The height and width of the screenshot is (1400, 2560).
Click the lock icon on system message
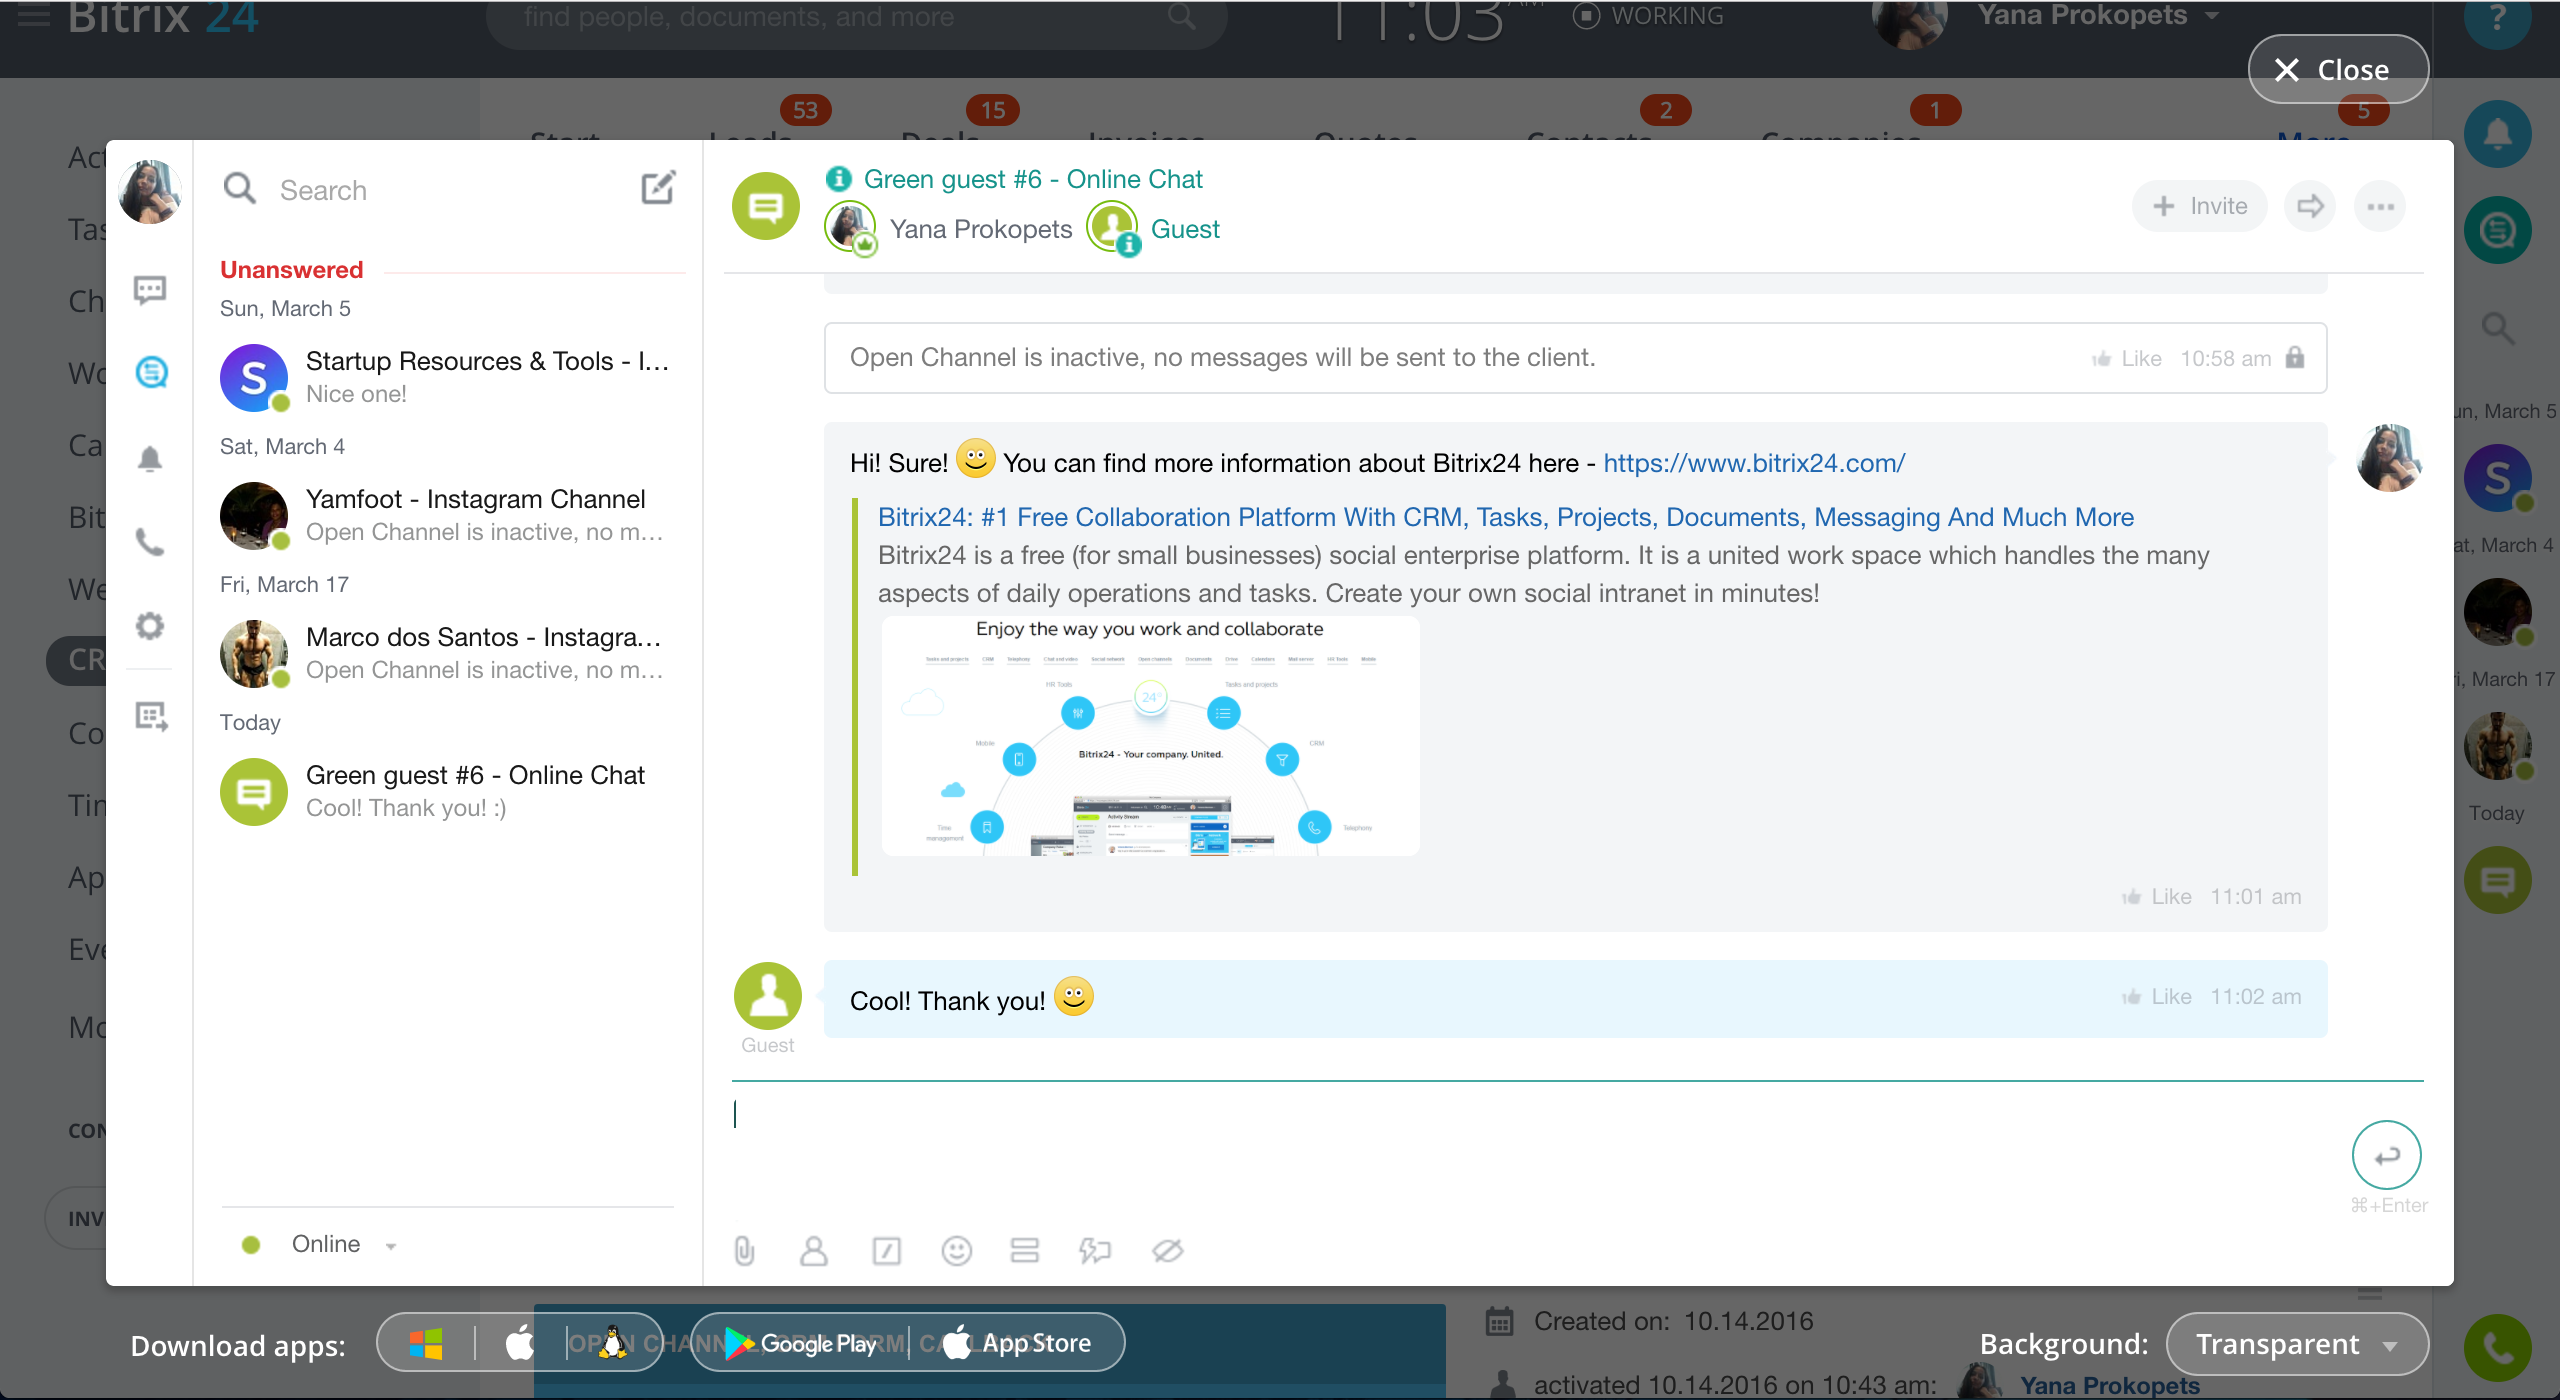coord(2295,357)
